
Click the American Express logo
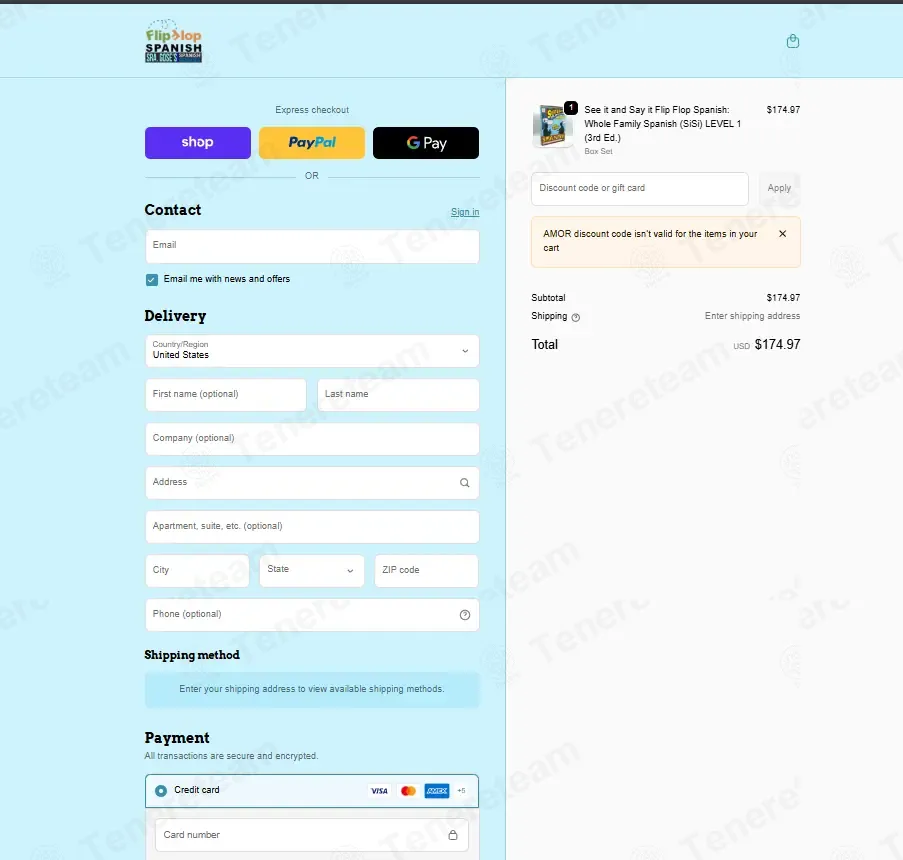437,791
